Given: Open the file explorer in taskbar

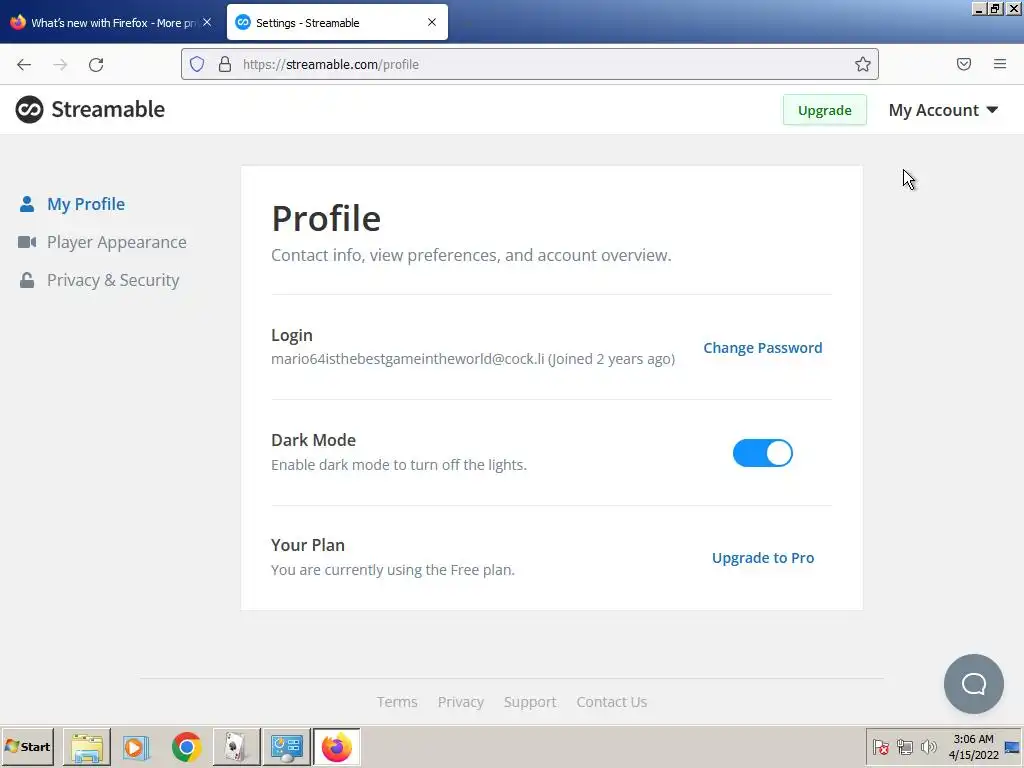Looking at the screenshot, I should tap(87, 747).
